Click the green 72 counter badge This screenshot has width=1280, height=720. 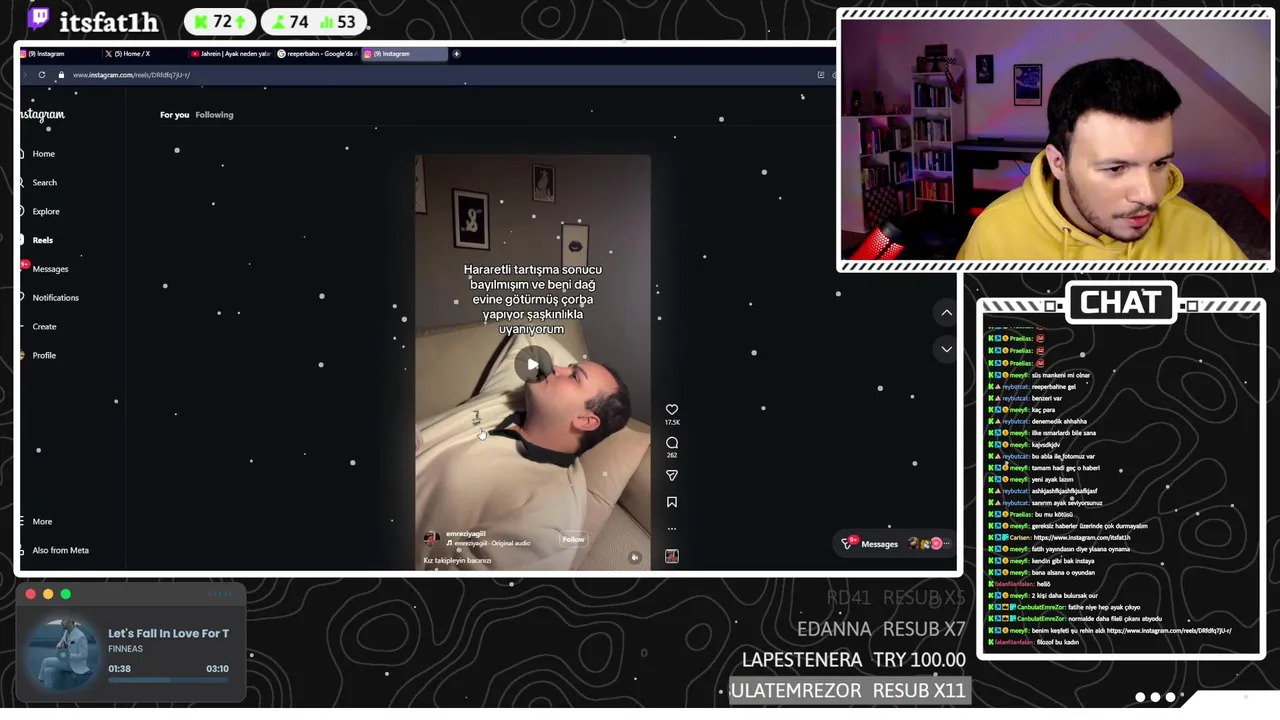click(219, 22)
